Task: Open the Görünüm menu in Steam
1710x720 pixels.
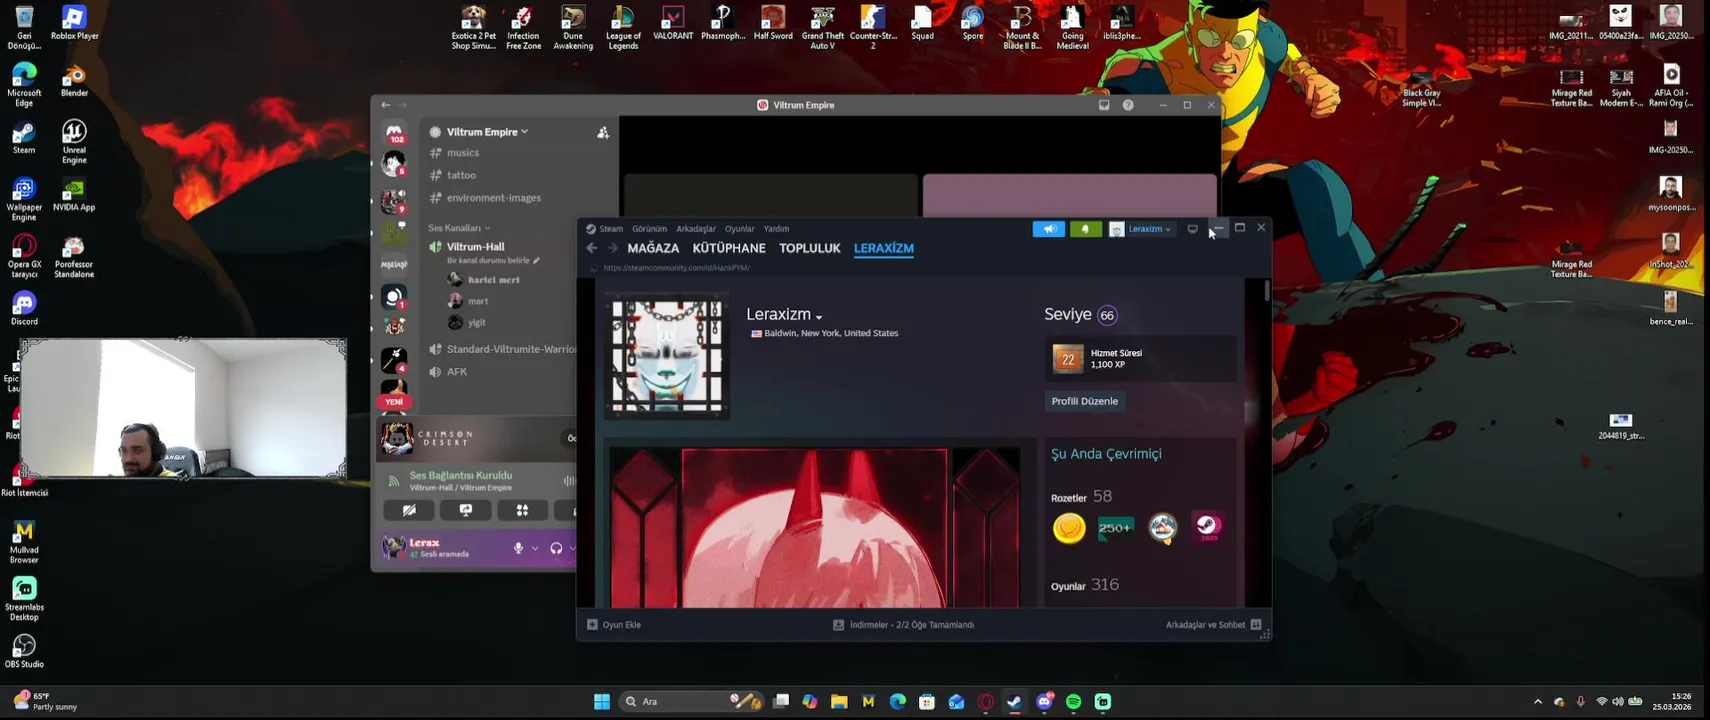Action: point(649,229)
